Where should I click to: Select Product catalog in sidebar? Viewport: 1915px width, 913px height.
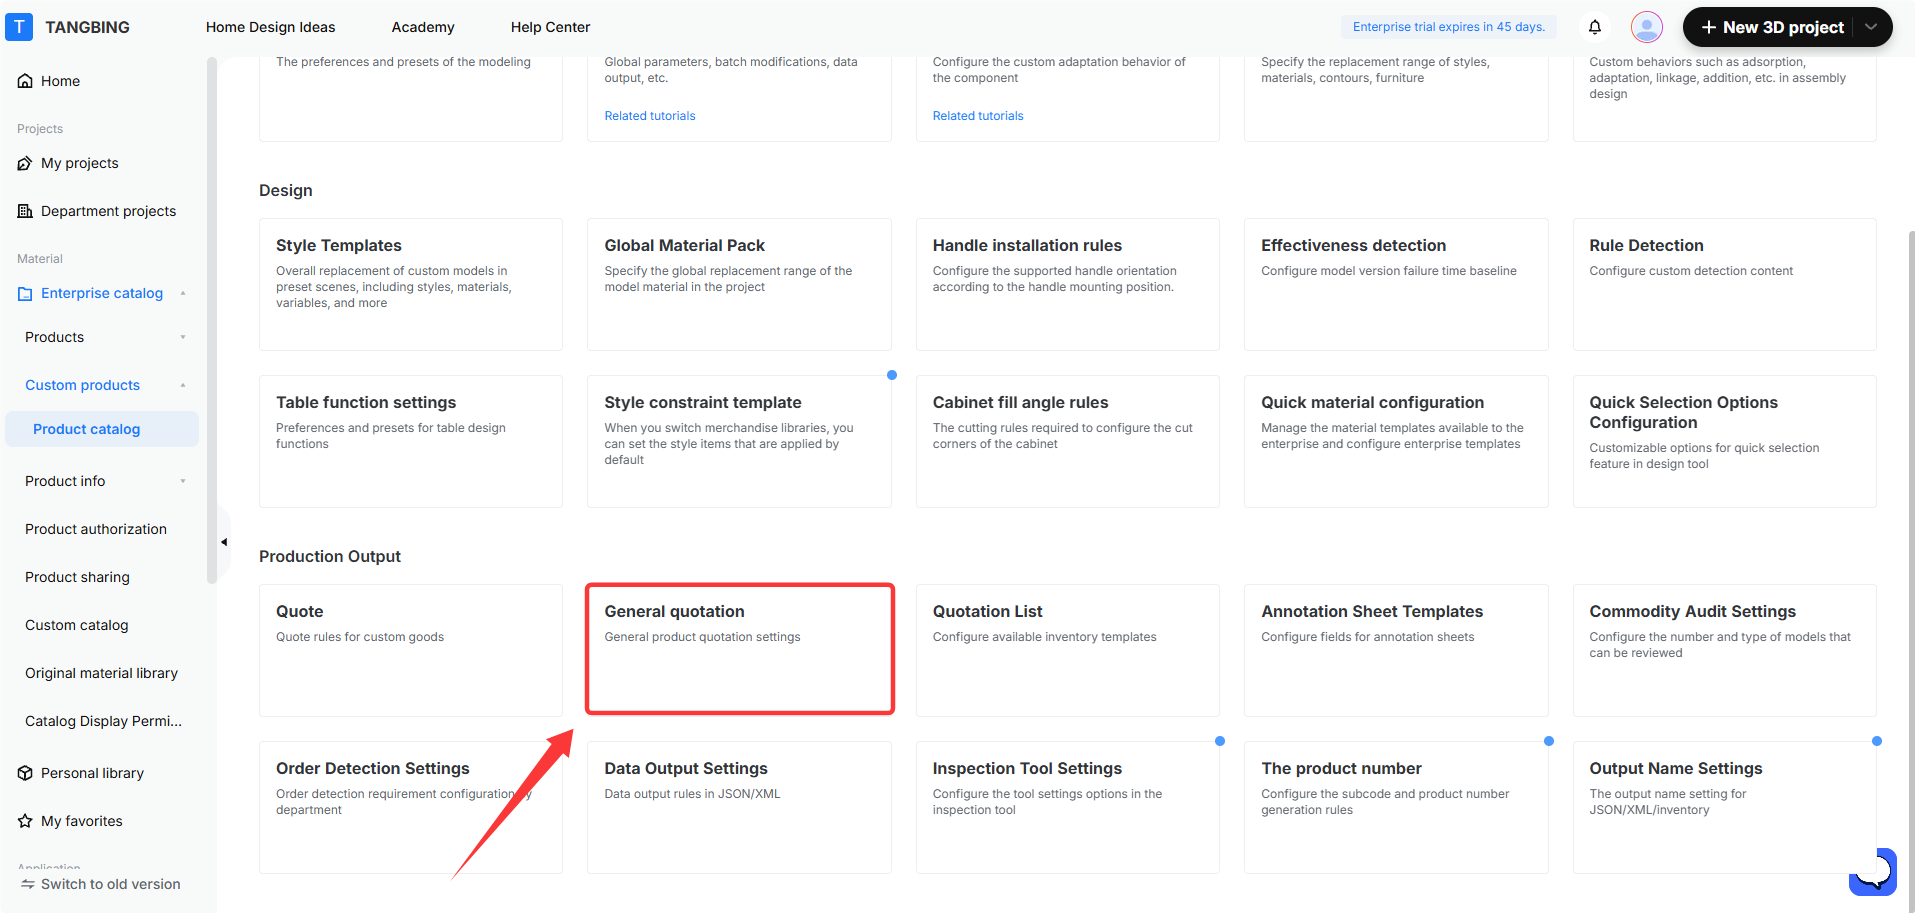point(102,429)
